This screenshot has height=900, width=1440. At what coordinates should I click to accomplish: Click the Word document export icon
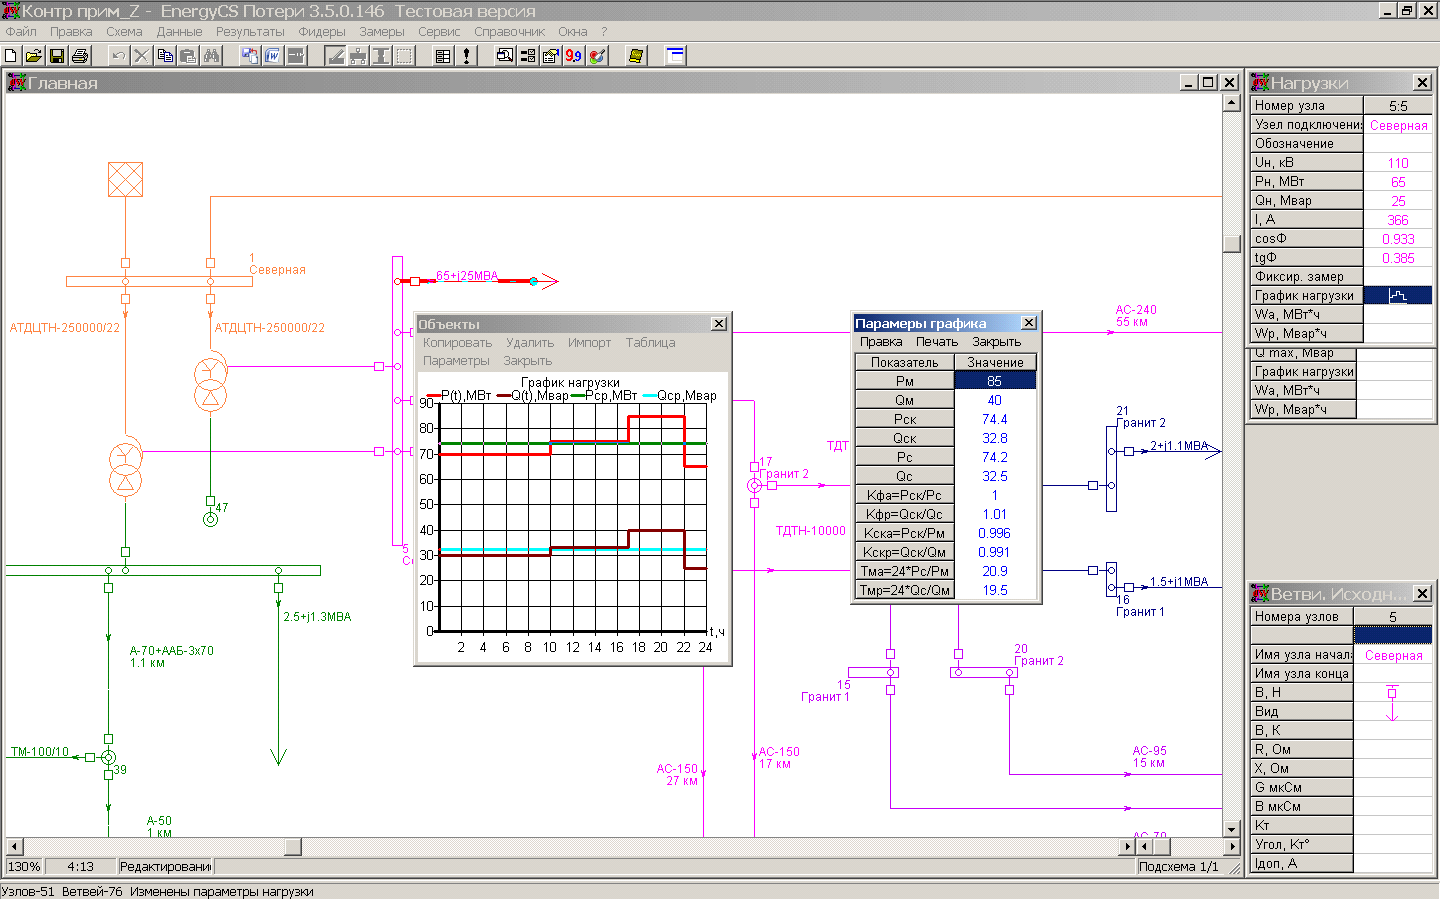coord(272,56)
